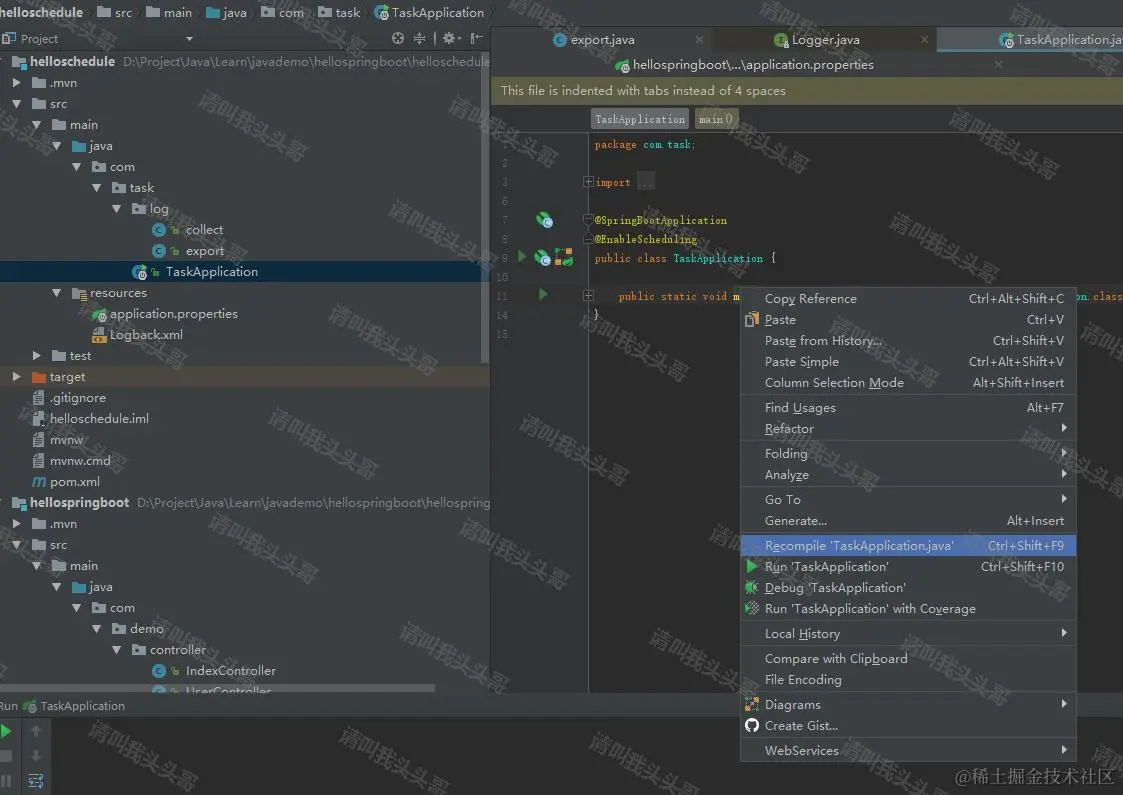Click the scroll-from-source target icon
The width and height of the screenshot is (1123, 795).
pos(397,38)
